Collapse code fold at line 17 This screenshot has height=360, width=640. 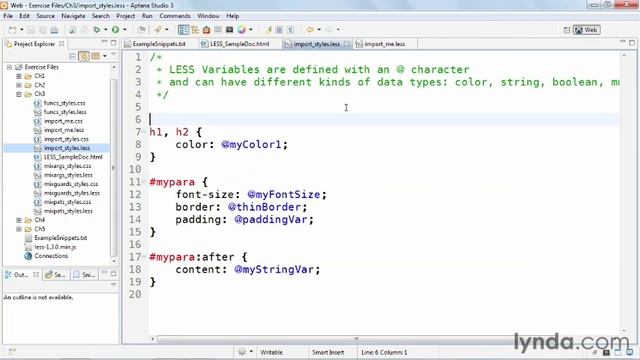click(x=144, y=257)
